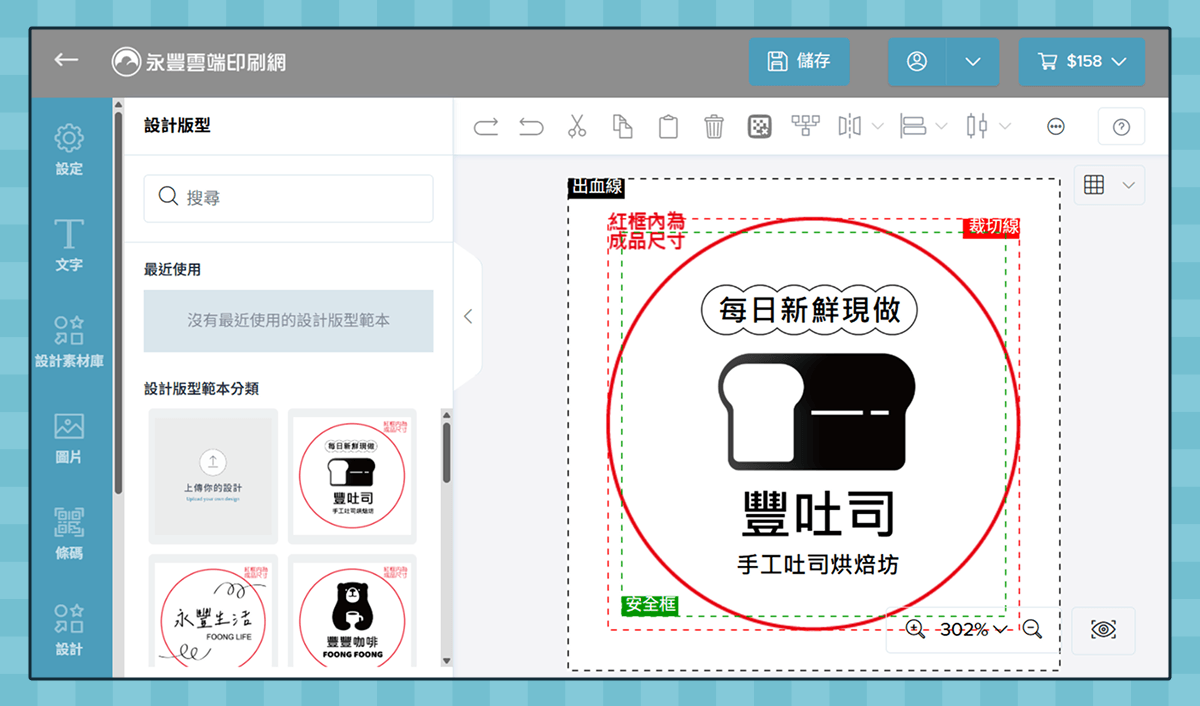Open the more options ellipsis
Viewport: 1200px width, 706px height.
pyautogui.click(x=1056, y=127)
